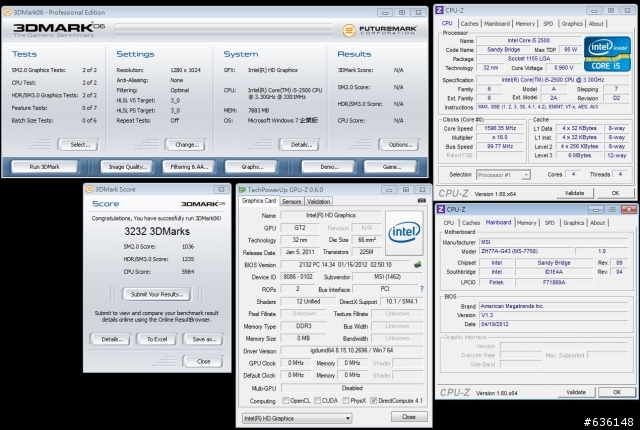640x430 pixels.
Task: Click the Demo button in 3DMark06
Action: (x=329, y=167)
